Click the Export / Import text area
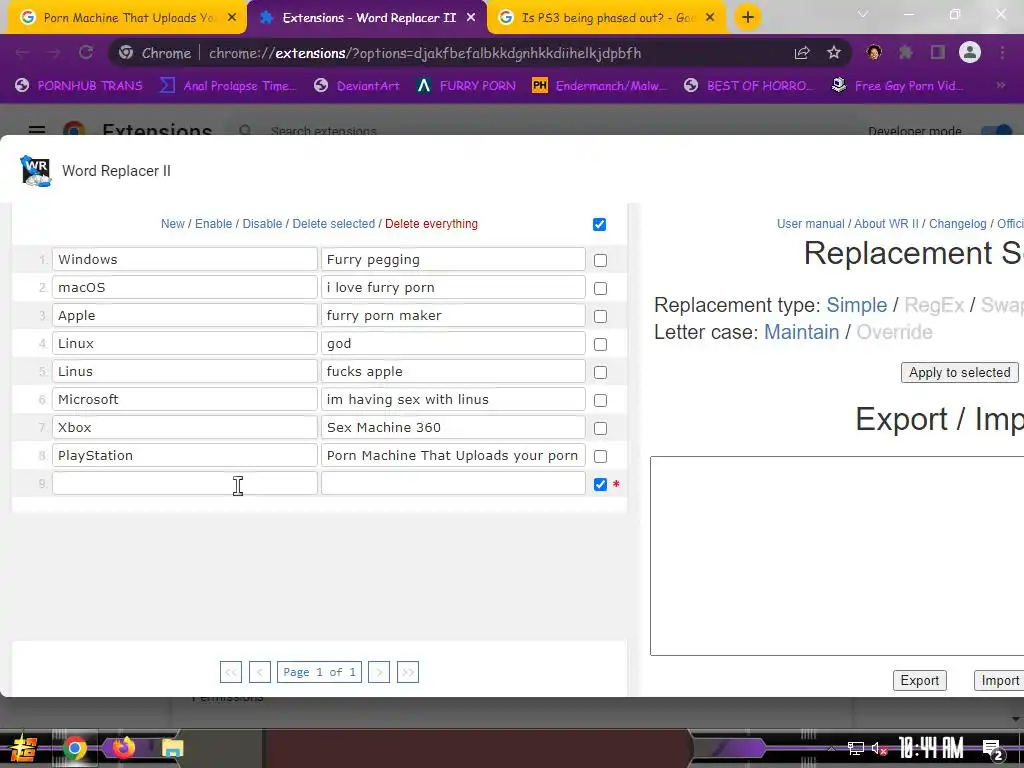This screenshot has height=768, width=1024. [837, 556]
